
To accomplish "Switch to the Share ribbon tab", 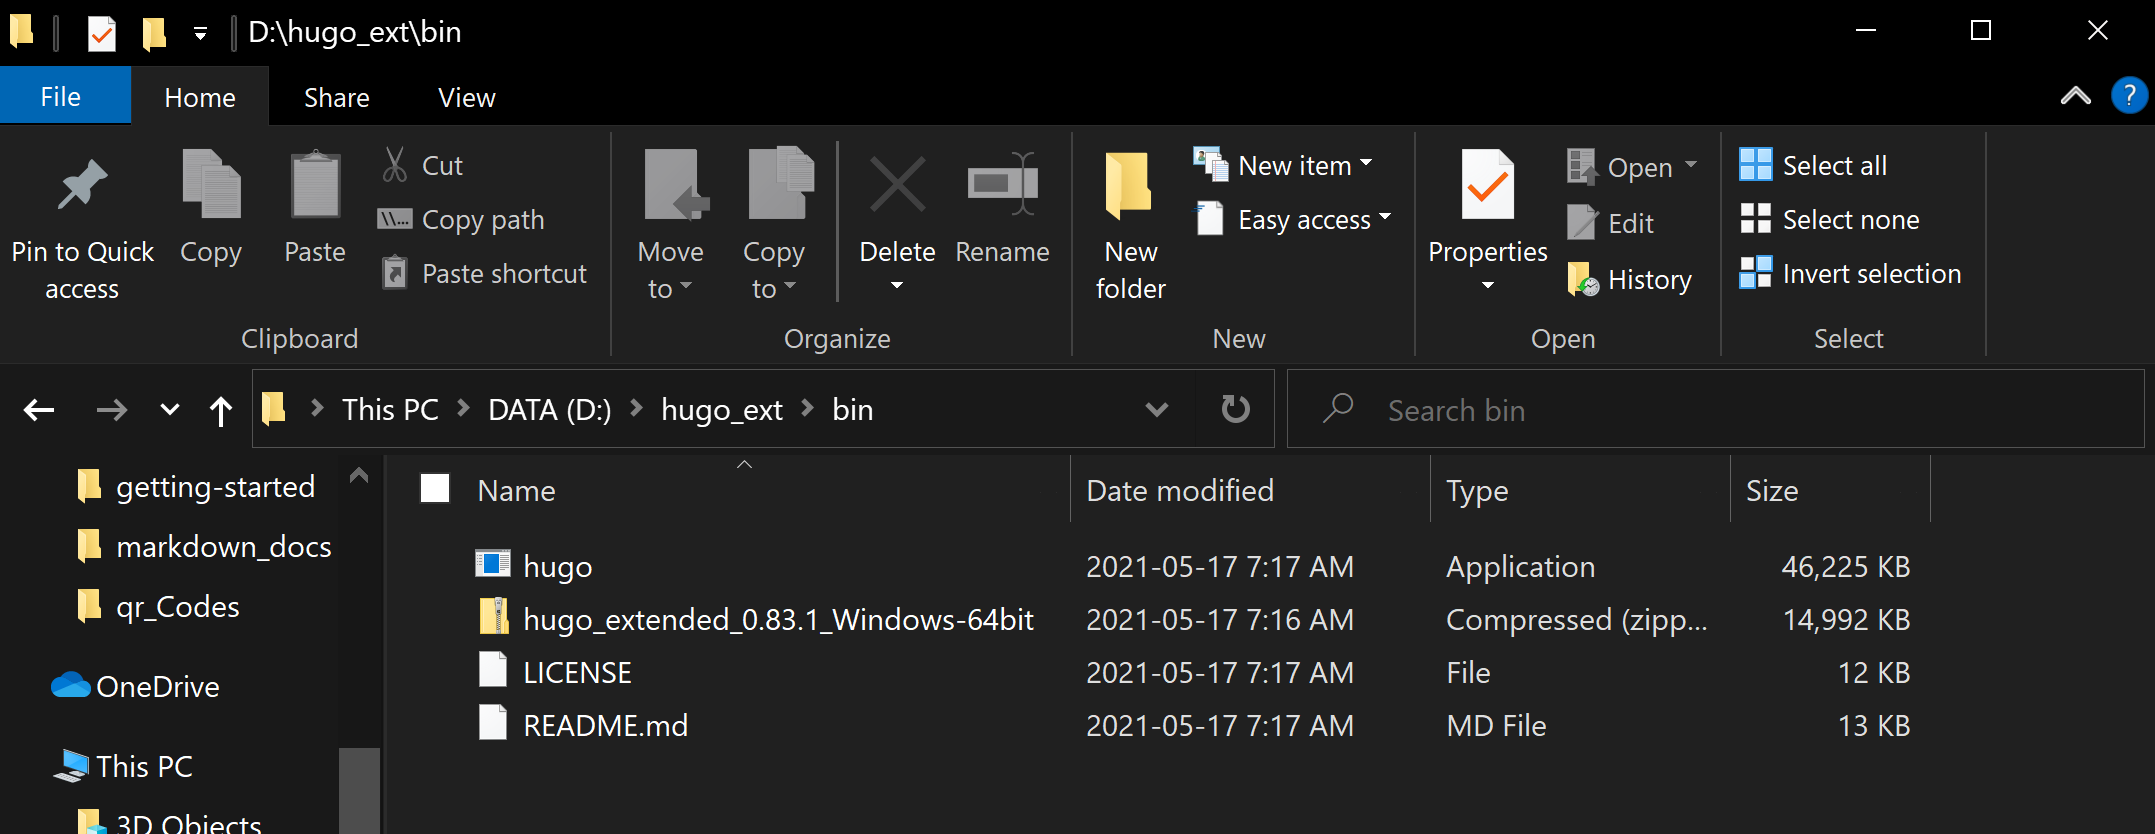I will (x=337, y=97).
